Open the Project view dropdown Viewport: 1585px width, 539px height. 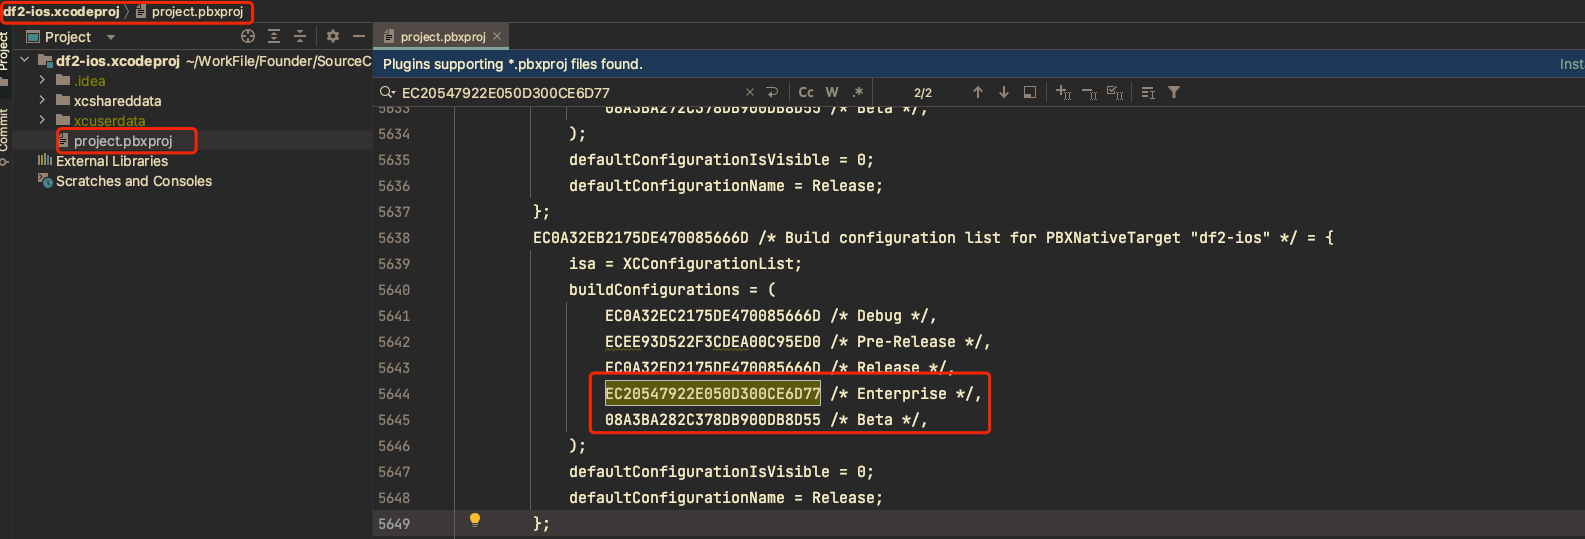[x=111, y=37]
